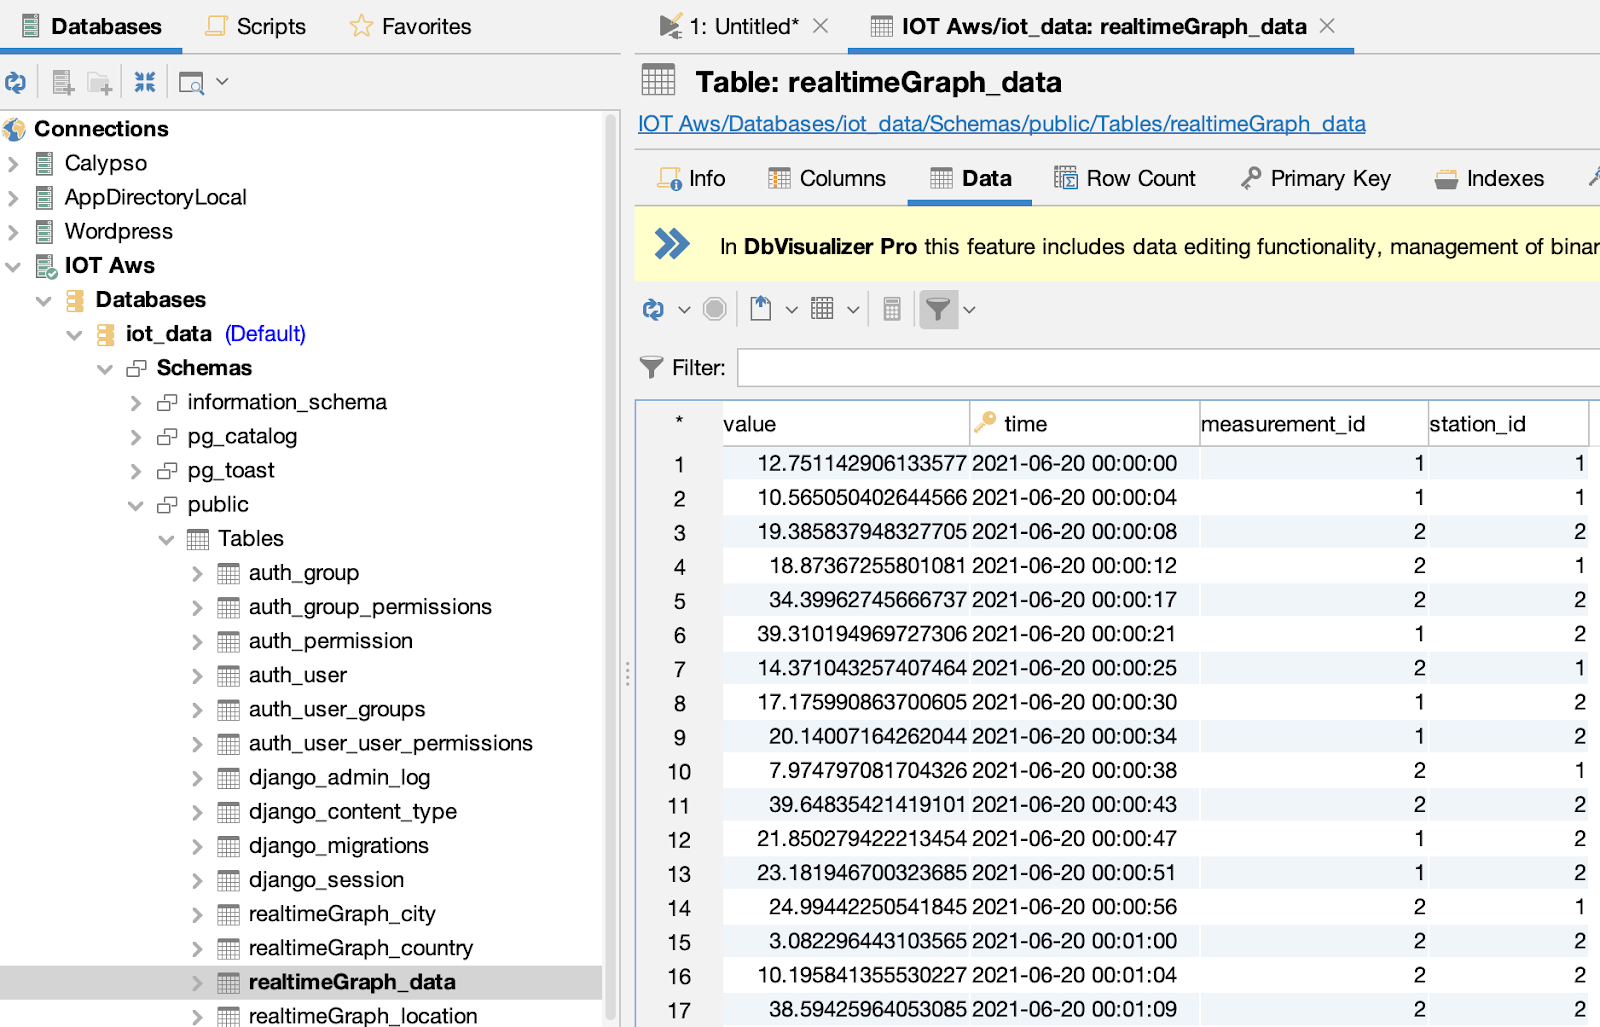Click the time column header with key icon
Screen dimensions: 1600x1027
1084,424
